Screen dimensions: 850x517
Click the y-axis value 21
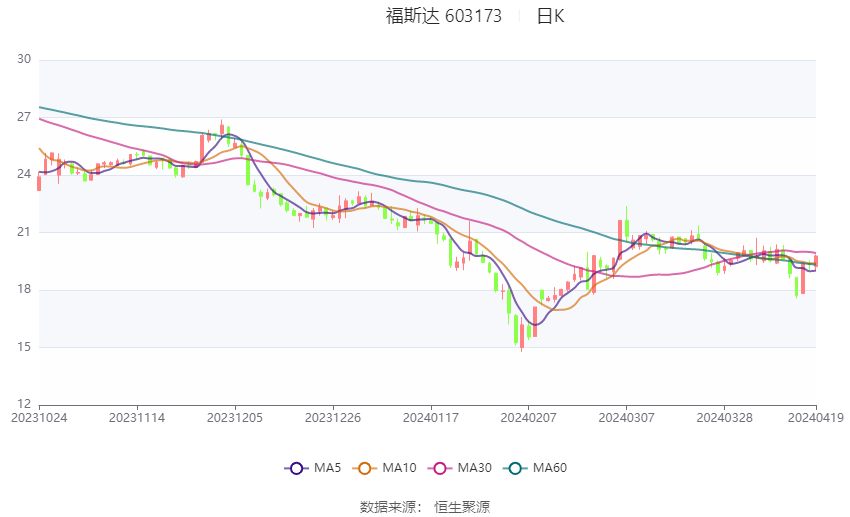pyautogui.click(x=24, y=232)
